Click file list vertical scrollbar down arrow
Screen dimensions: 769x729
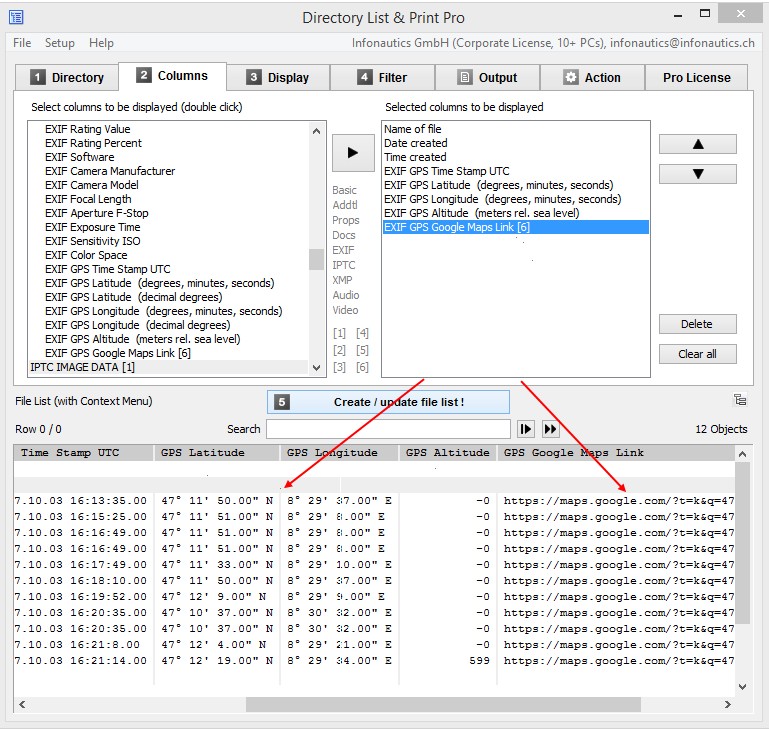tap(742, 687)
